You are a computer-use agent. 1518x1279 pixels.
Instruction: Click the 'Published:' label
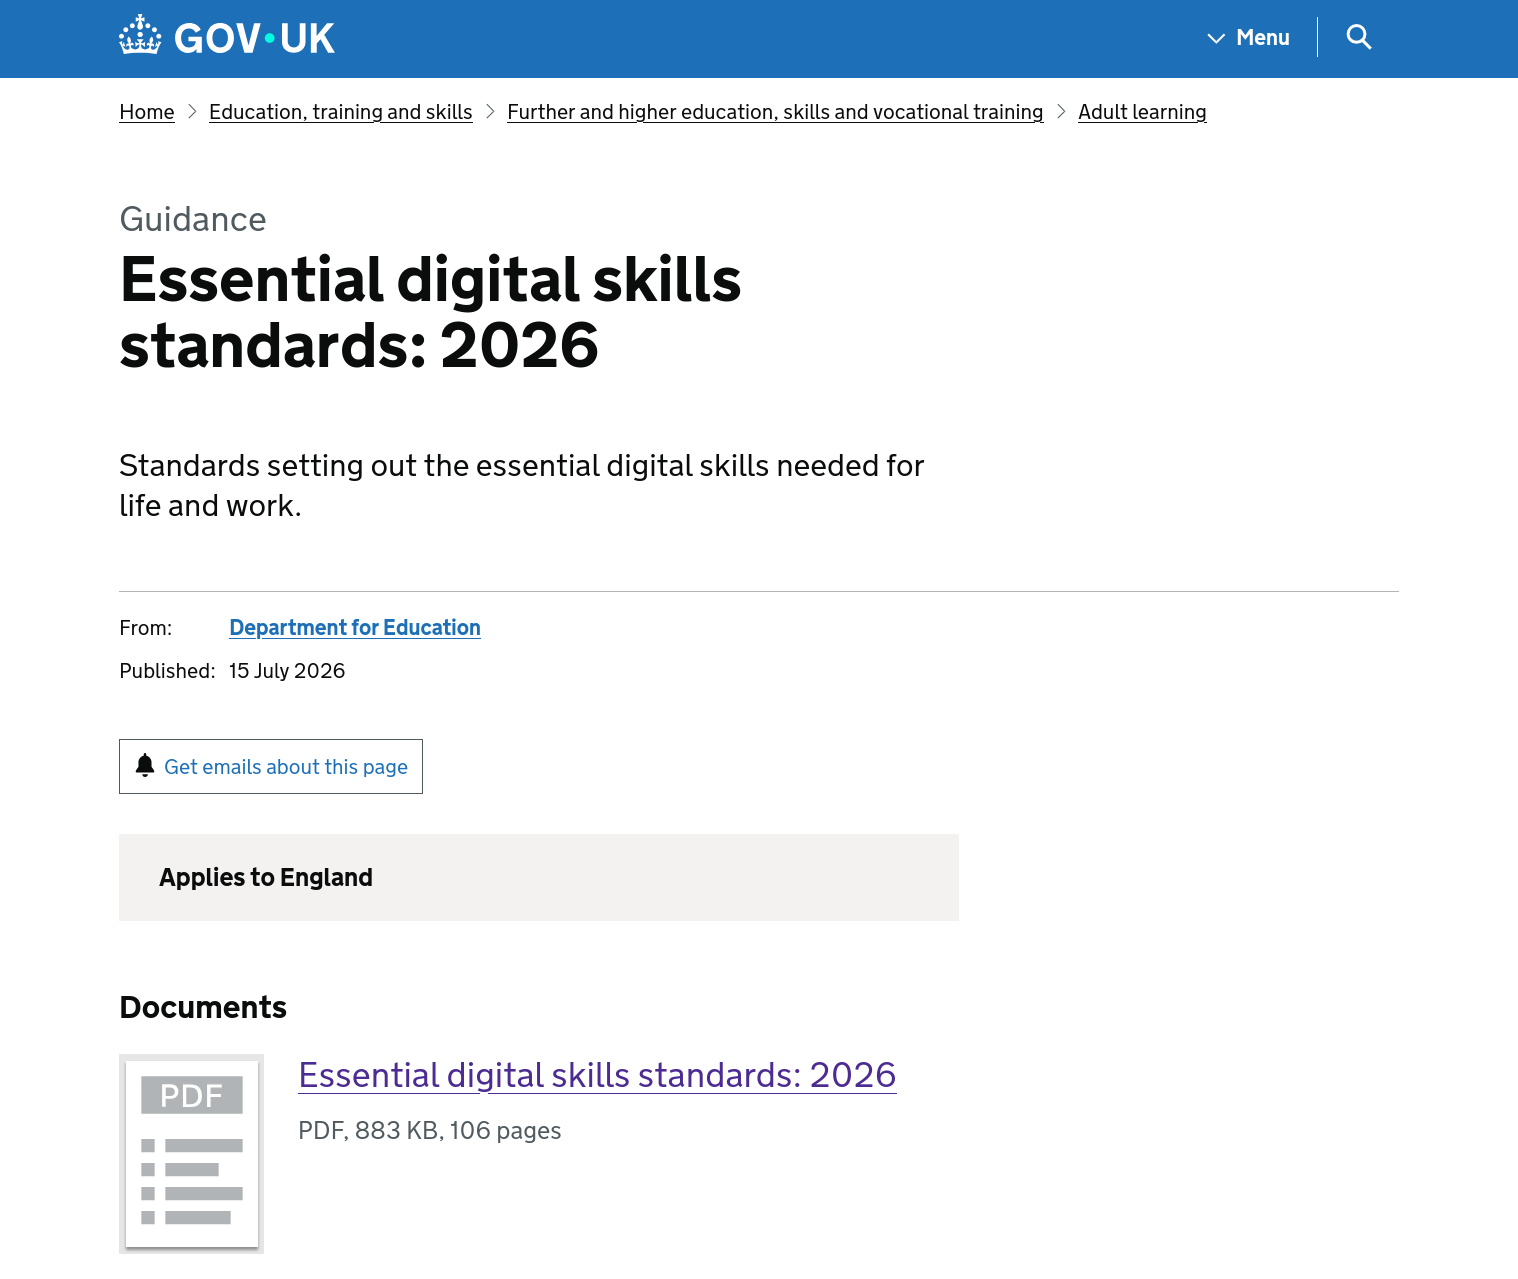[x=167, y=671]
